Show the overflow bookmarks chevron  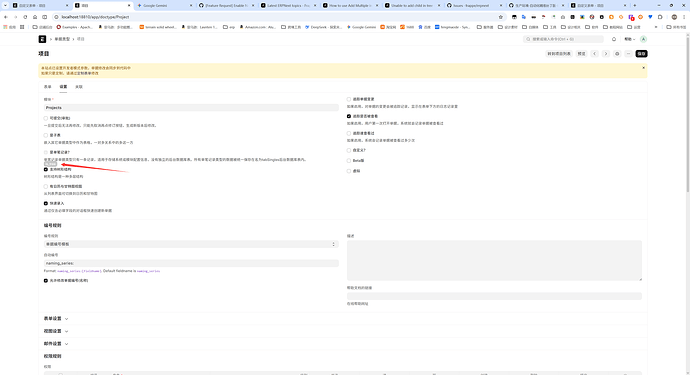(x=656, y=27)
